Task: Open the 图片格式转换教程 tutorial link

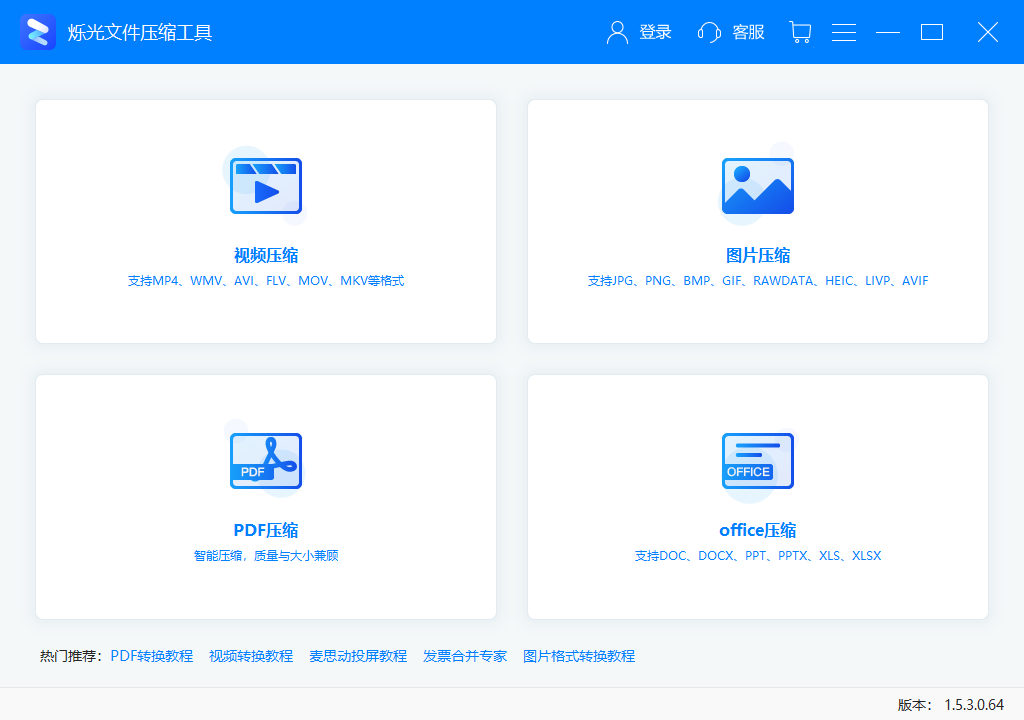Action: 578,656
